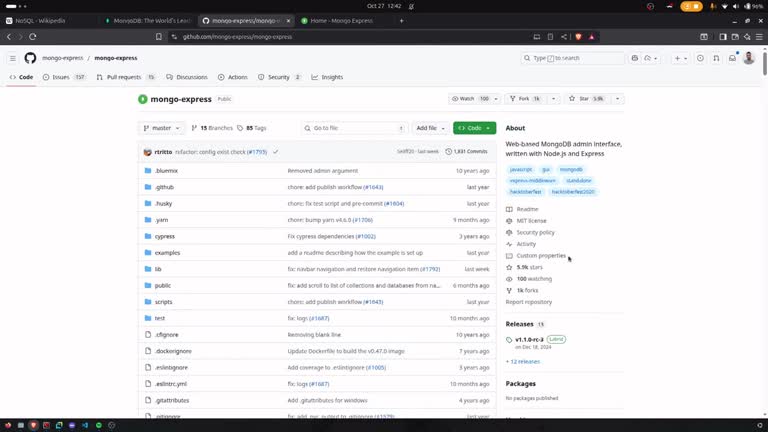Switch to the Issues tab

[64, 77]
